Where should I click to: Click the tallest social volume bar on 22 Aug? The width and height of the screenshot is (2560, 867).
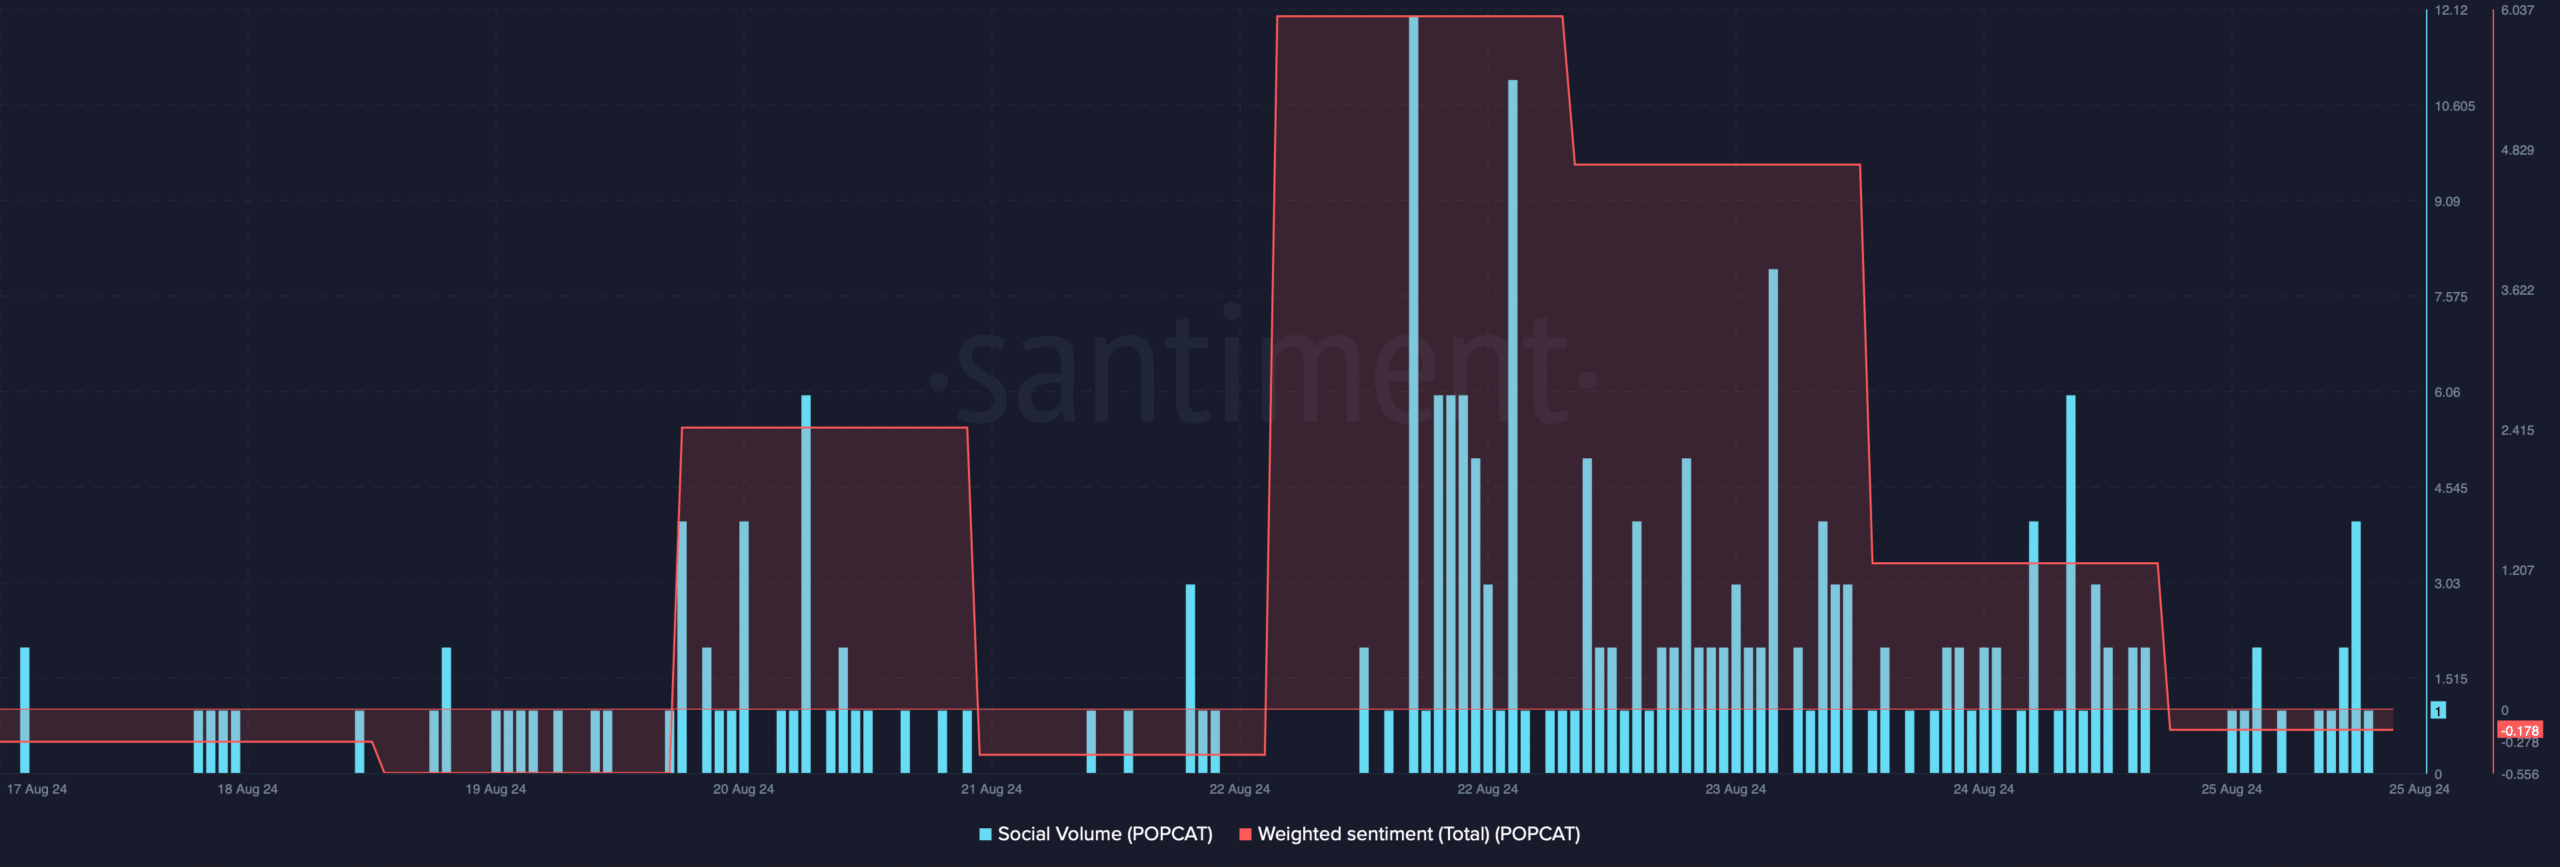1413,394
